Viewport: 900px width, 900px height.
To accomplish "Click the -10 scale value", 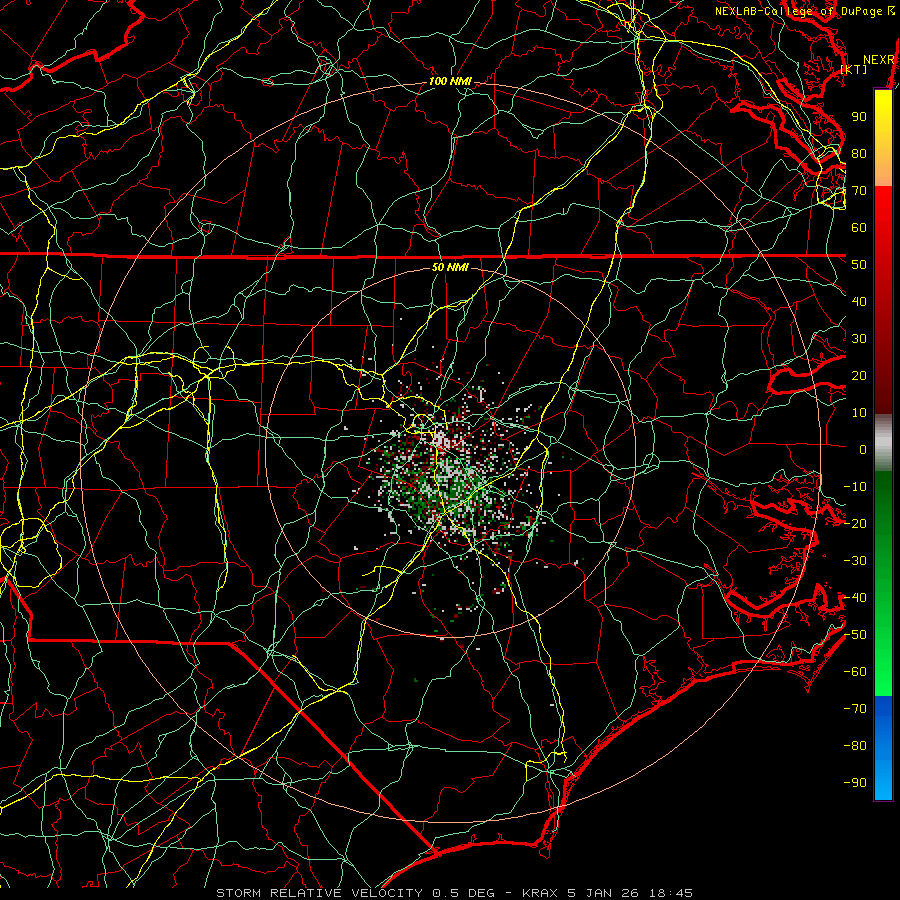I will tap(855, 487).
